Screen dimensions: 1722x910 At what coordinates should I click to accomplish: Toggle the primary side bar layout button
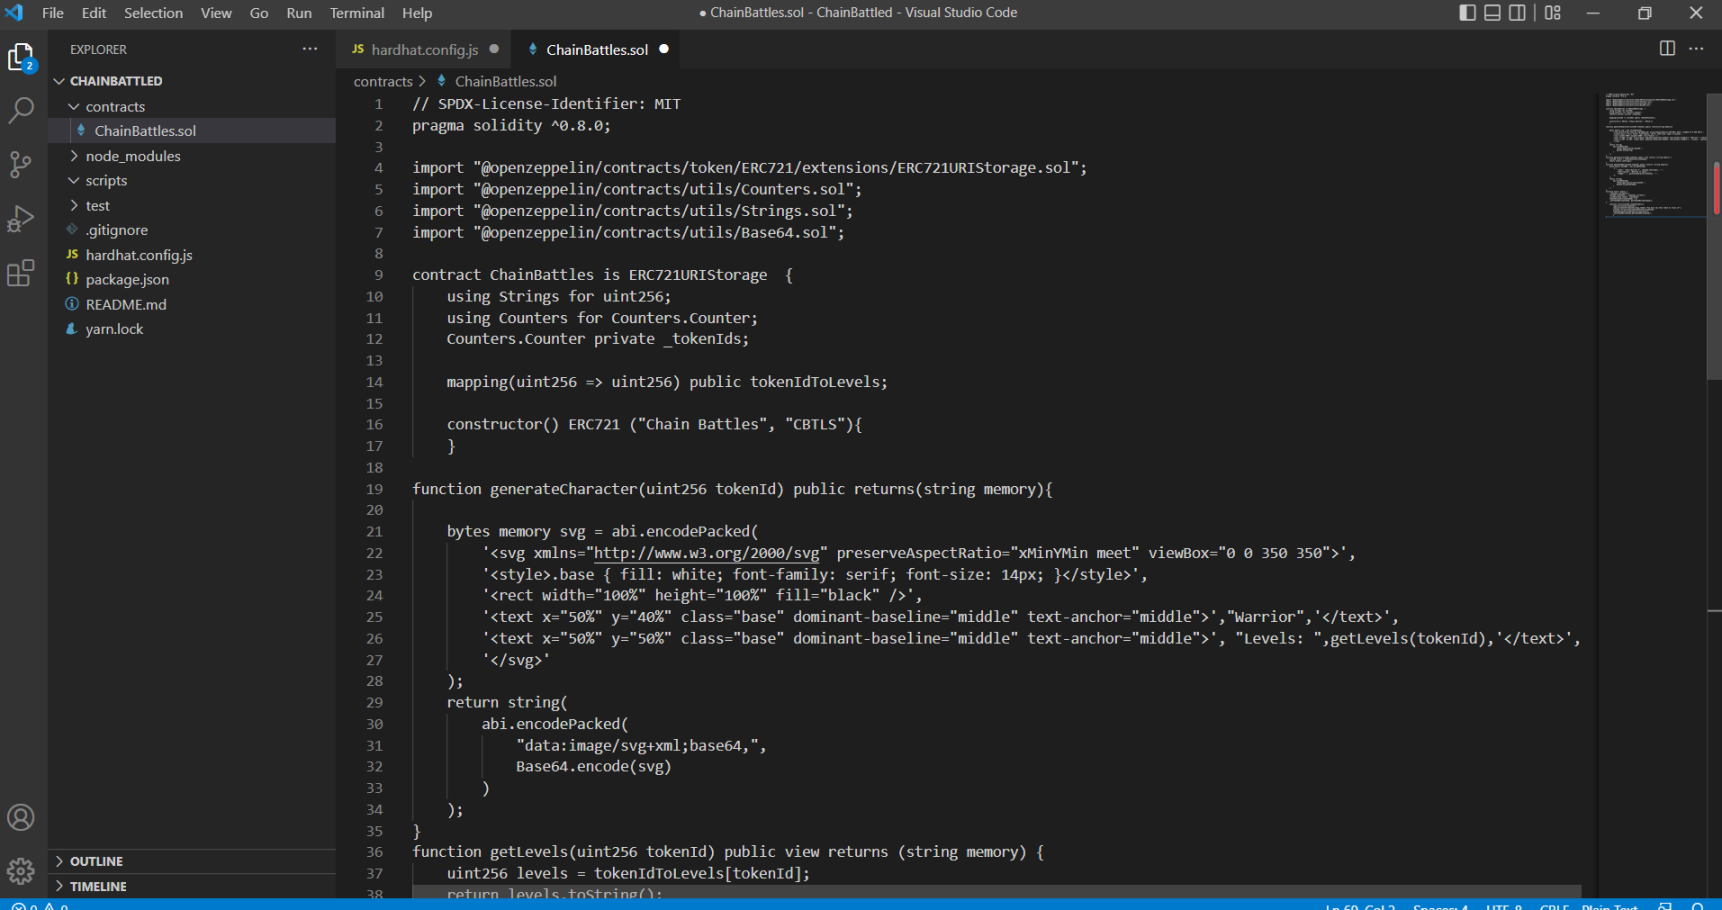(x=1467, y=13)
